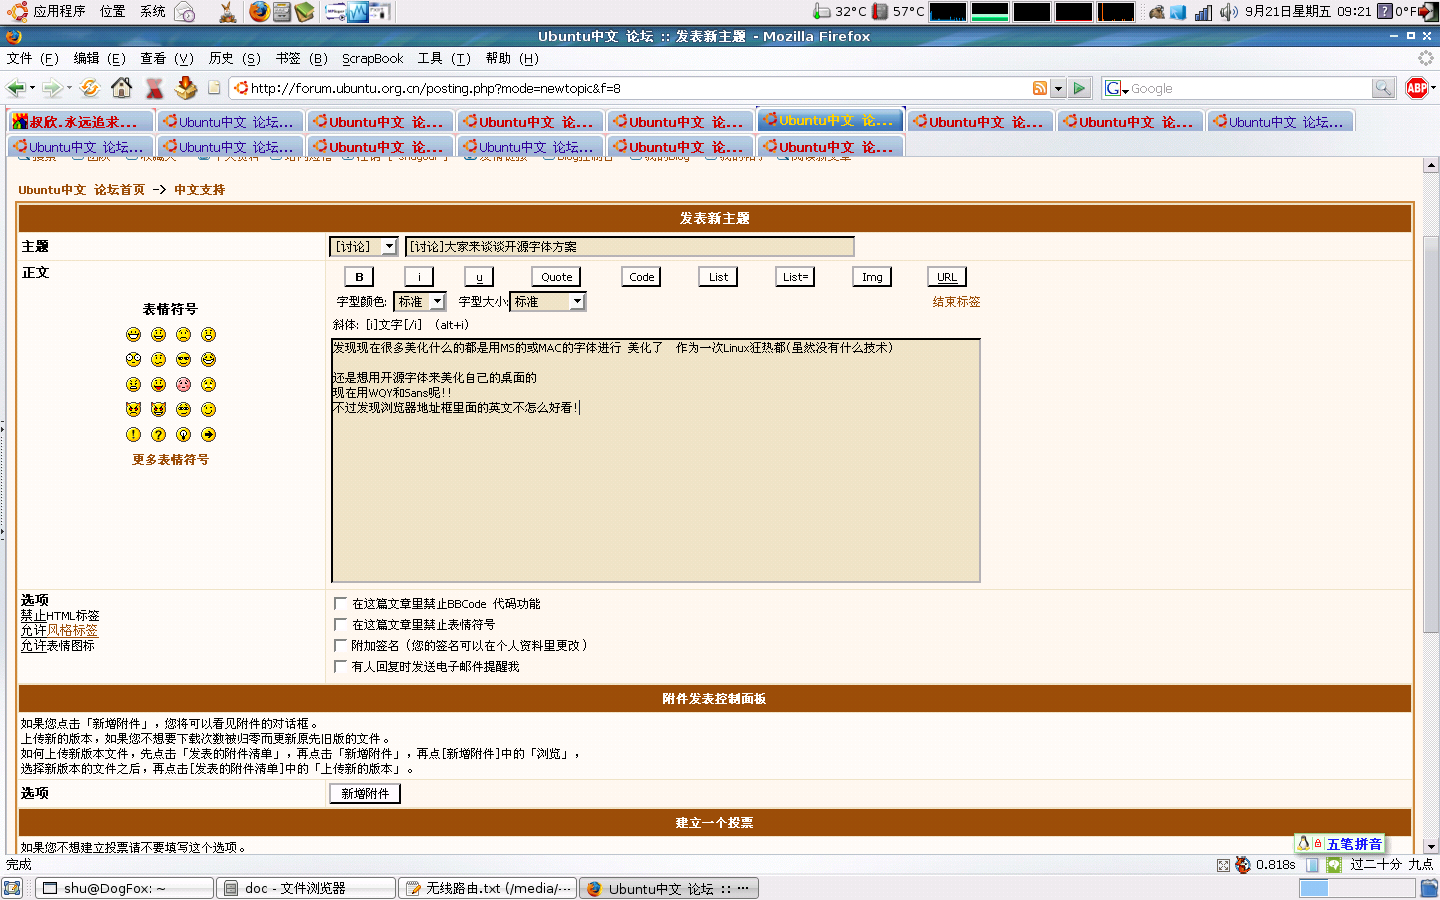Click the search magnifier button
Screen dimensions: 1440x900
(x=1383, y=88)
